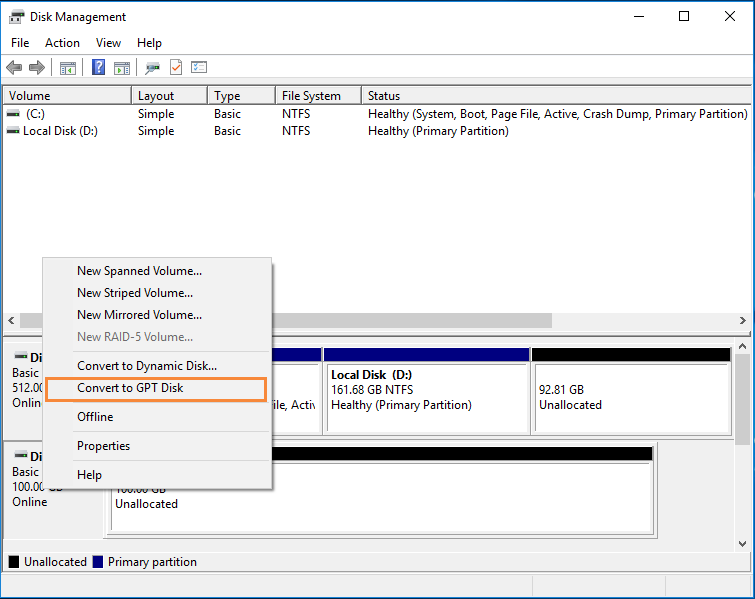
Task: Choose New Mirrored Volume option
Action: [157, 314]
